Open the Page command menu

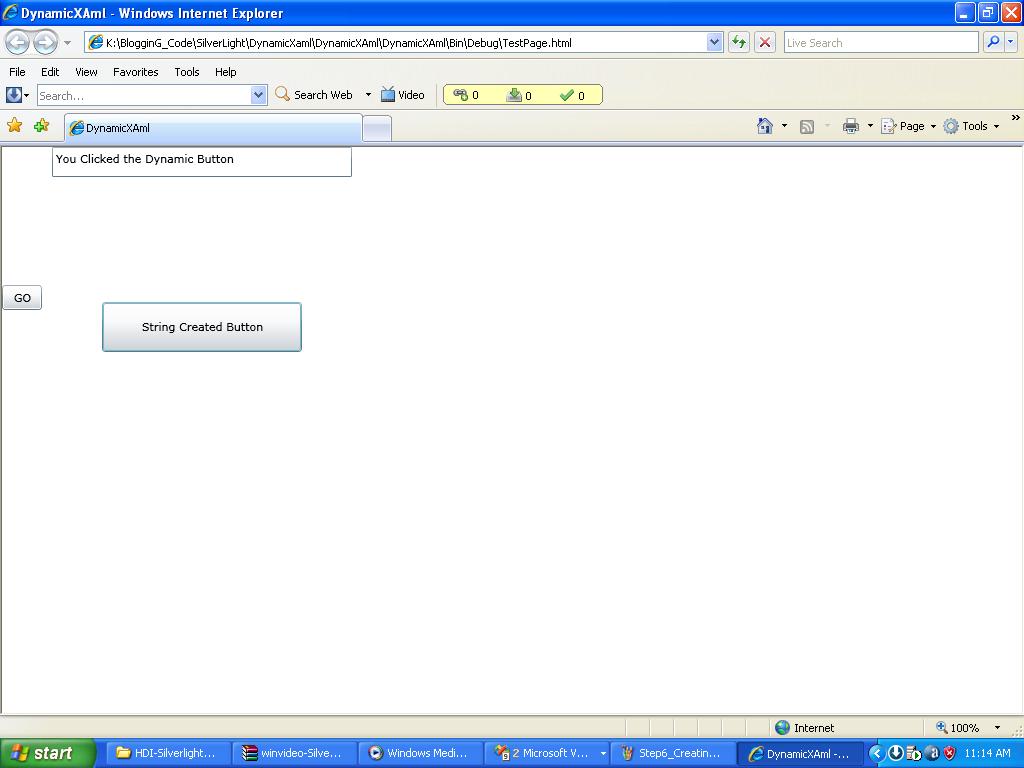908,126
